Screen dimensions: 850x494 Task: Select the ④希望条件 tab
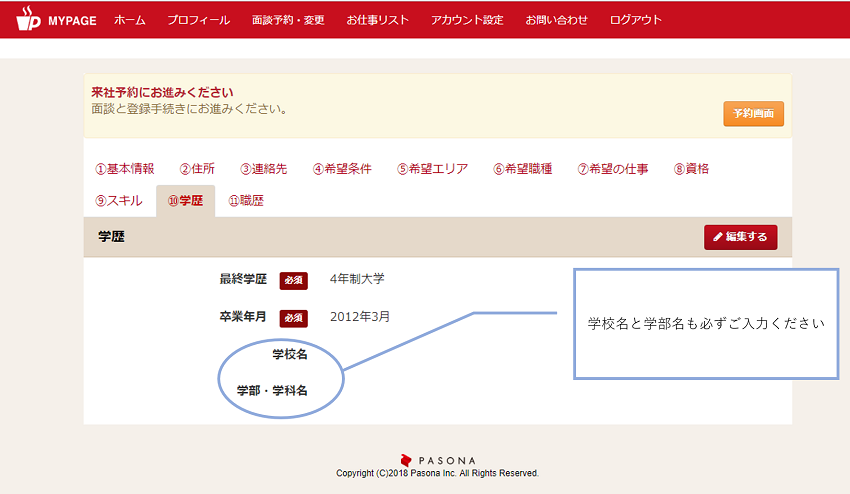tap(342, 169)
